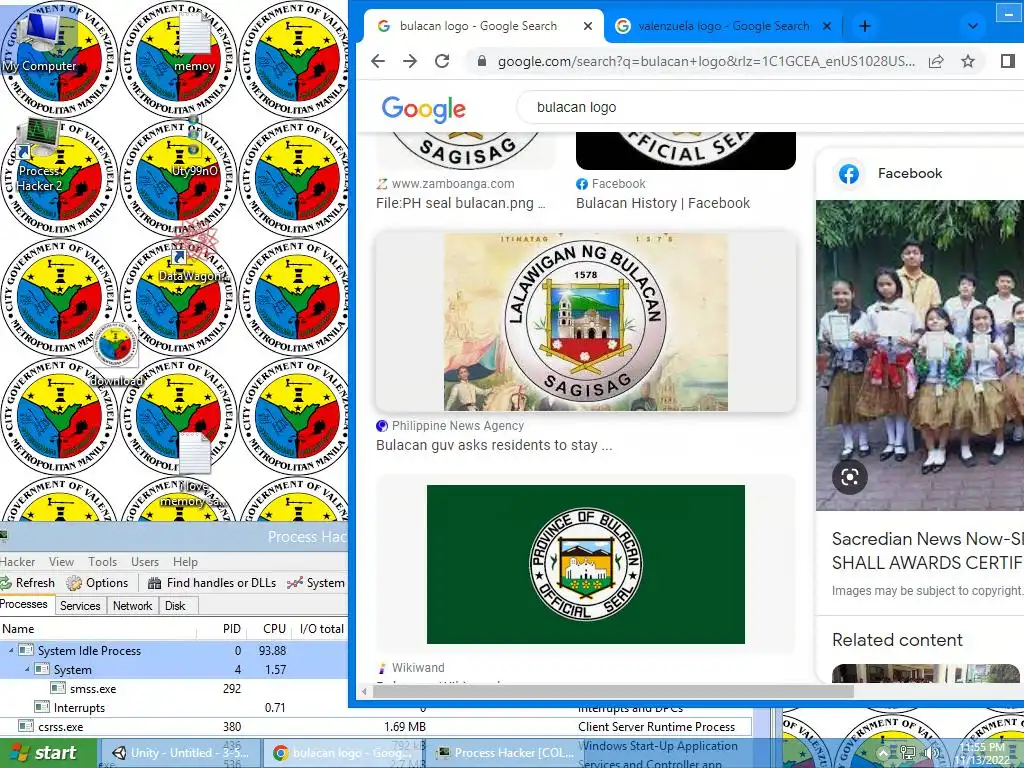Open Options in Process Hacker toolbar

point(98,583)
